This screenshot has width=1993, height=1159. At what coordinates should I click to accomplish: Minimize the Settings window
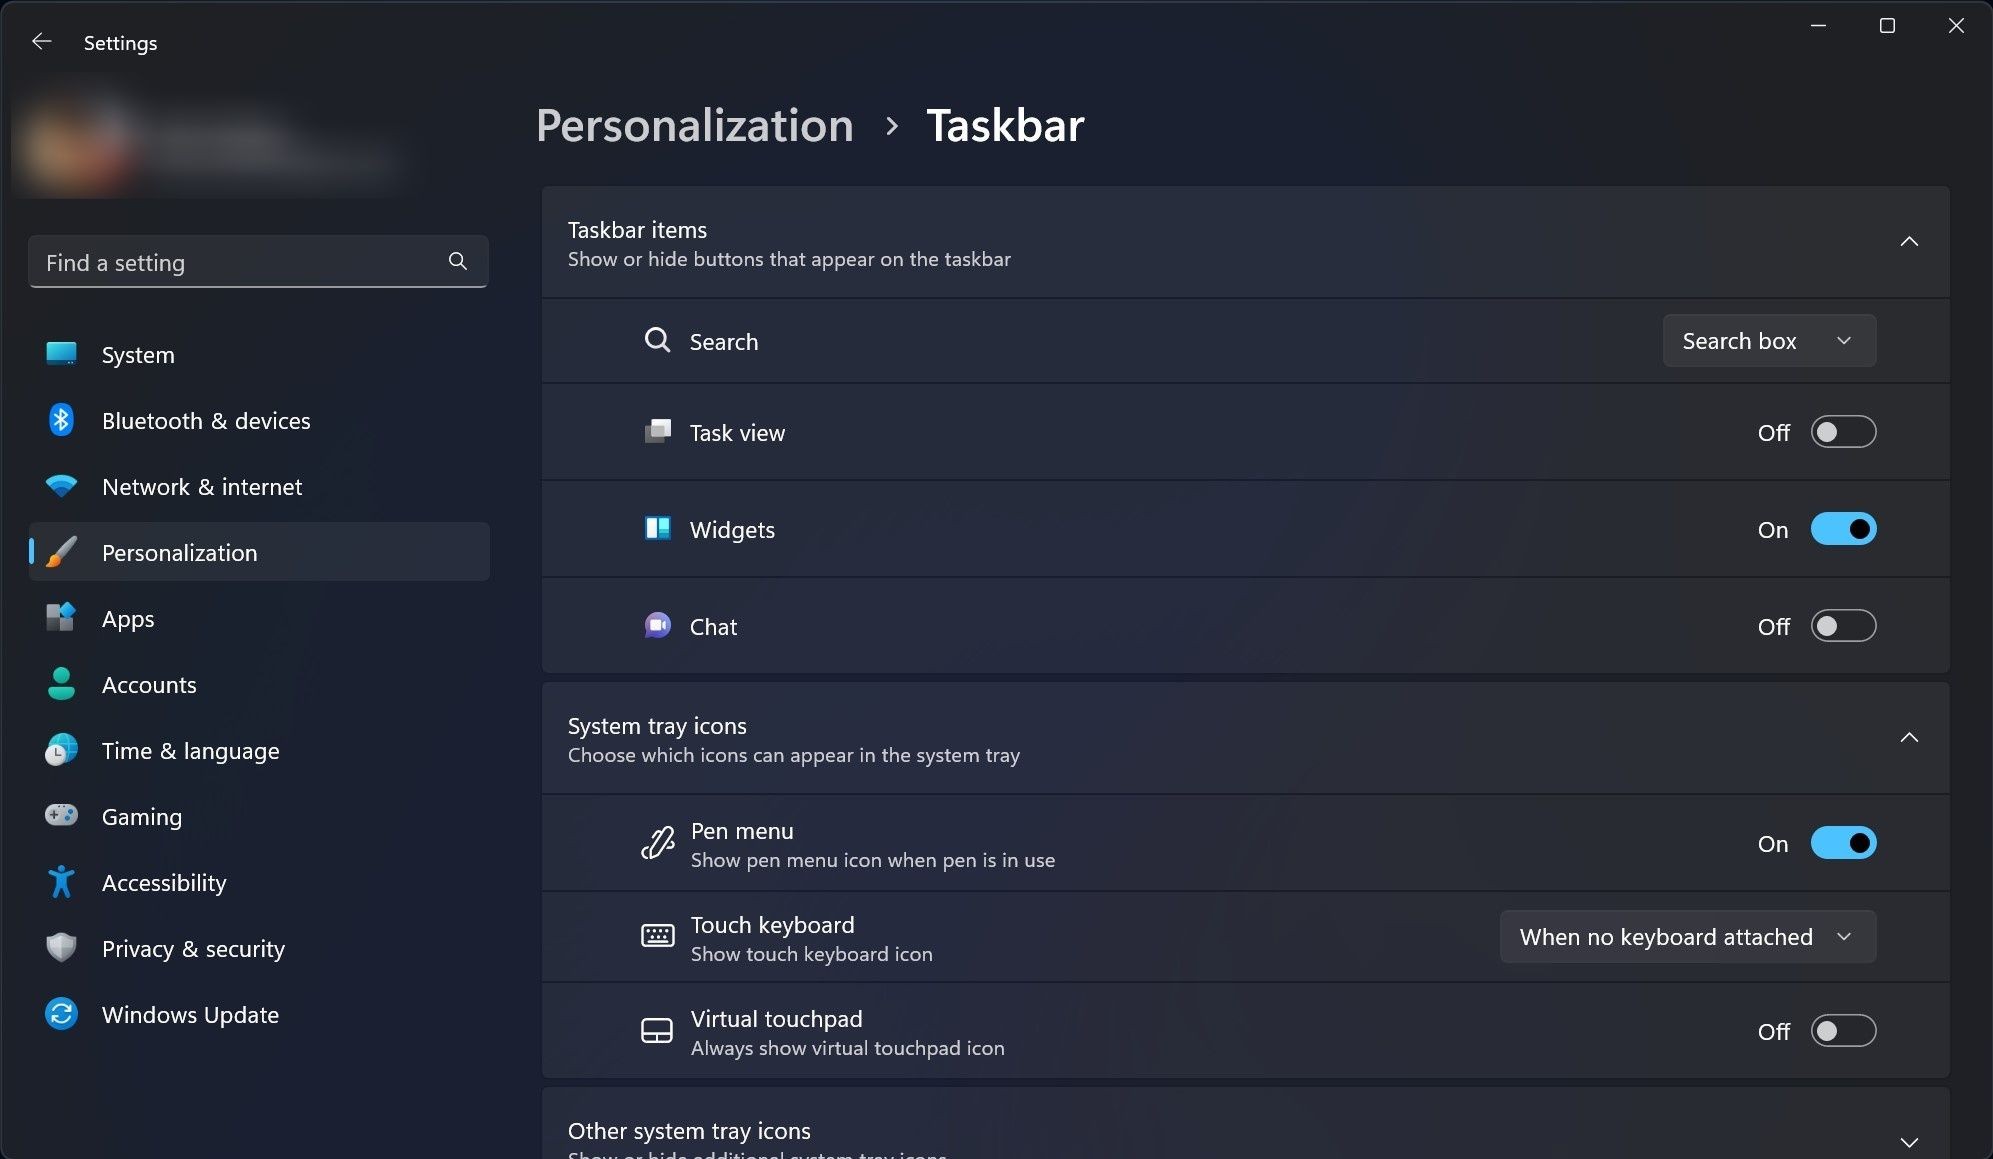point(1818,26)
